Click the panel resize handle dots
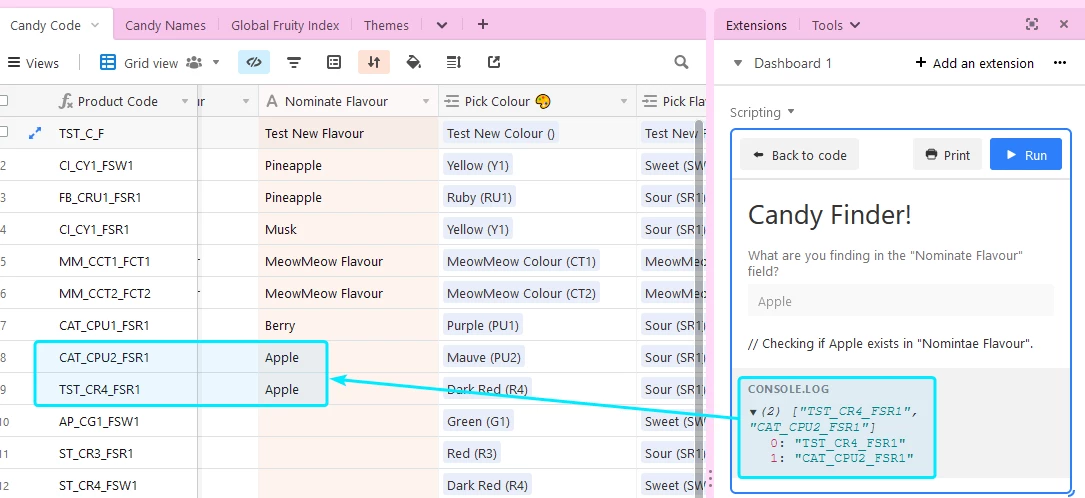The height and width of the screenshot is (498, 1085). 709,477
